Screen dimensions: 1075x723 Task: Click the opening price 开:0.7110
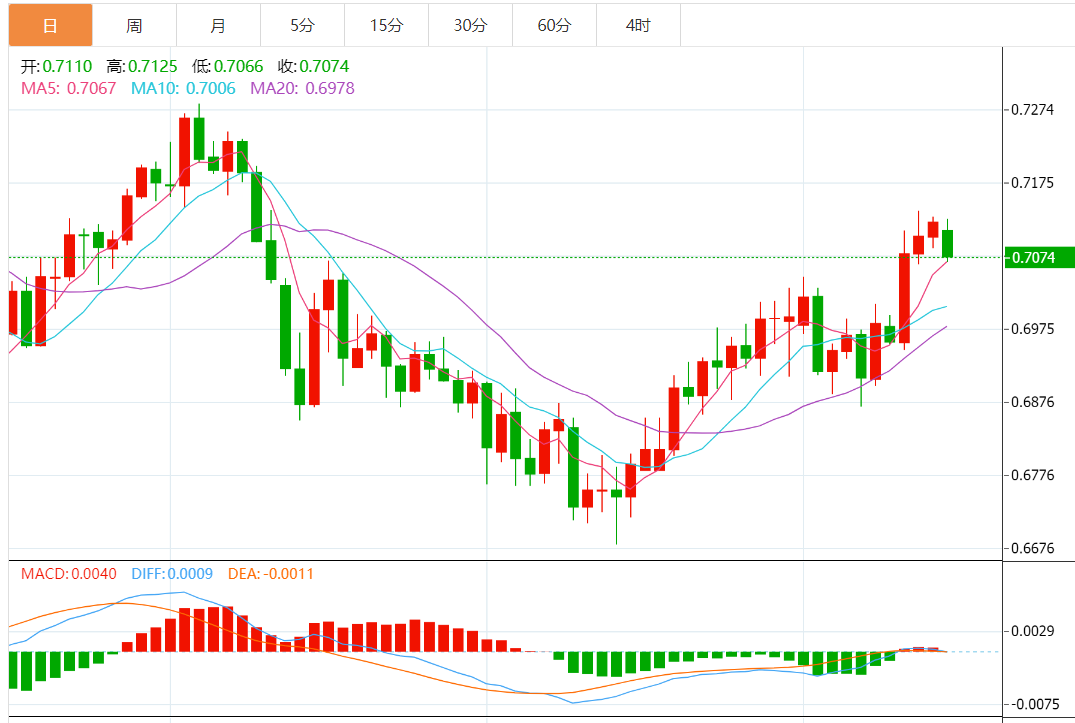pos(56,66)
